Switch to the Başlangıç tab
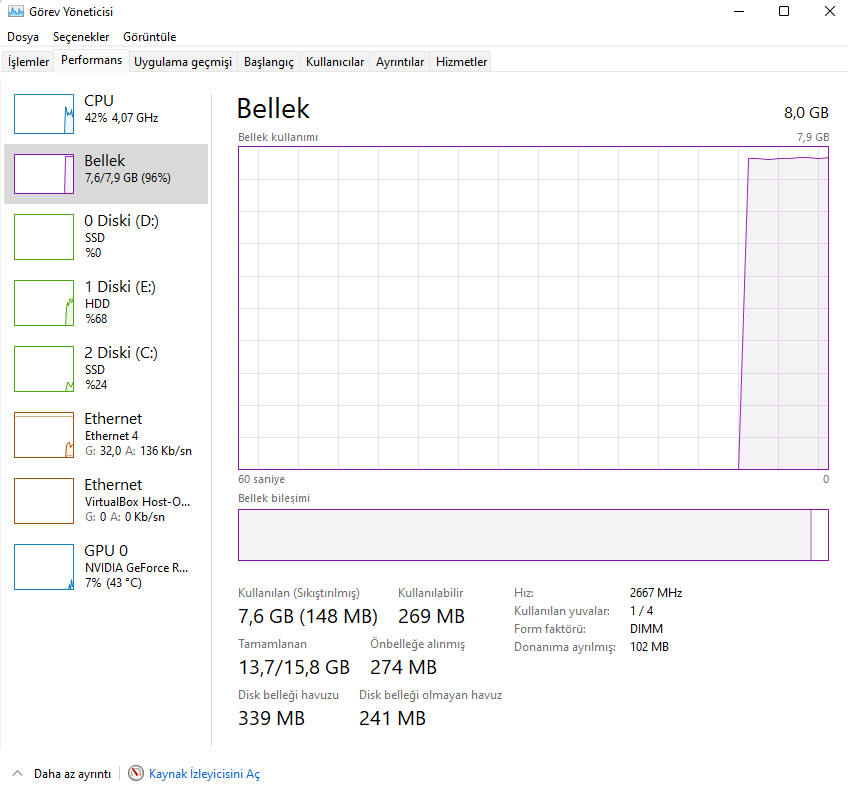 [269, 62]
